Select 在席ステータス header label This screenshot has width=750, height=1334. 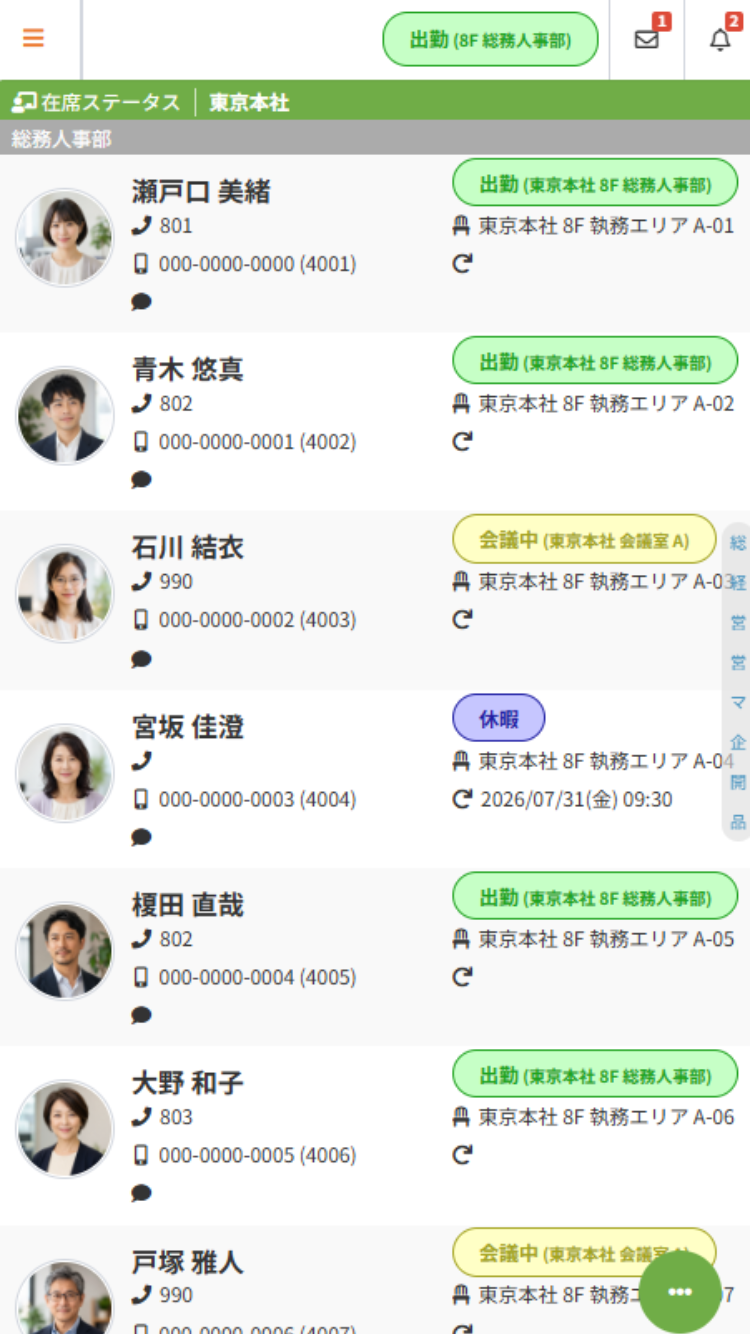pyautogui.click(x=110, y=102)
